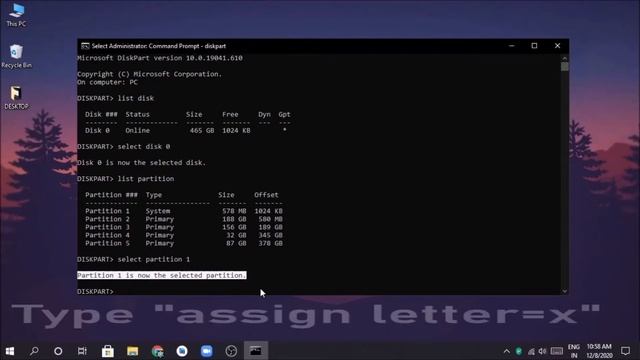Open the clock showing 10:58 AM
640x360 pixels.
click(x=599, y=351)
